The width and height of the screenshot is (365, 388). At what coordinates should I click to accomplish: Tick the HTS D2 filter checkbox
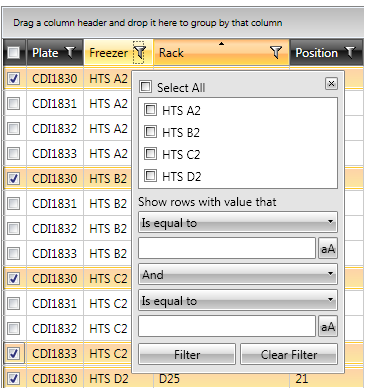150,175
